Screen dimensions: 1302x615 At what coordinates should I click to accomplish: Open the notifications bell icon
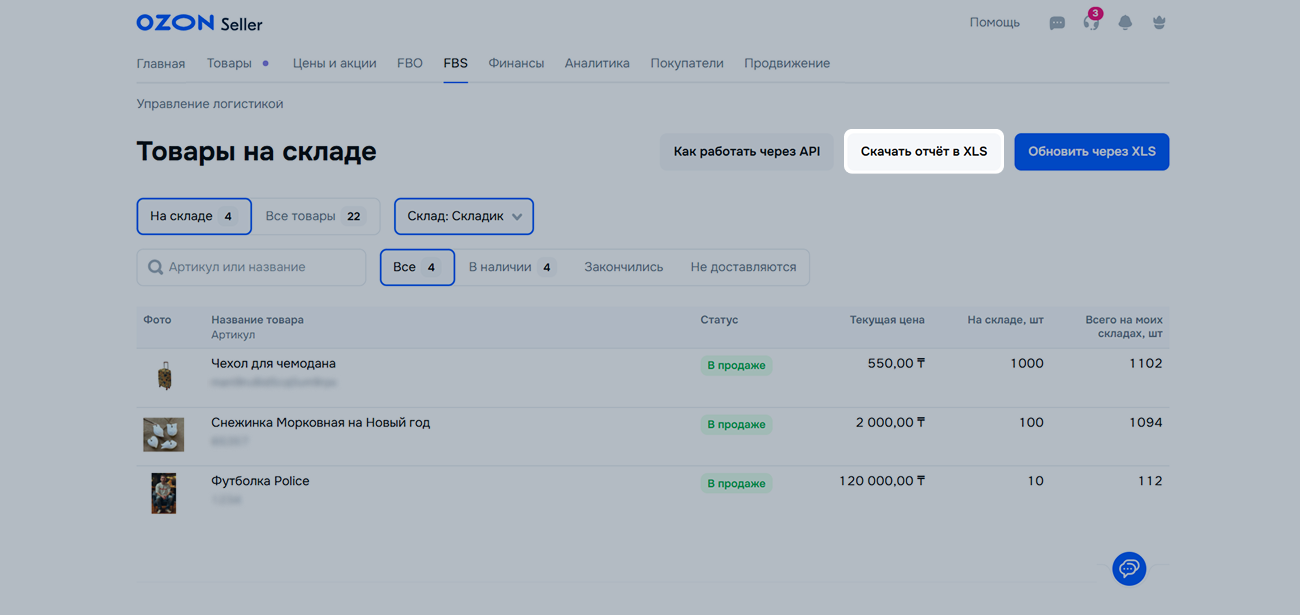(x=1125, y=23)
